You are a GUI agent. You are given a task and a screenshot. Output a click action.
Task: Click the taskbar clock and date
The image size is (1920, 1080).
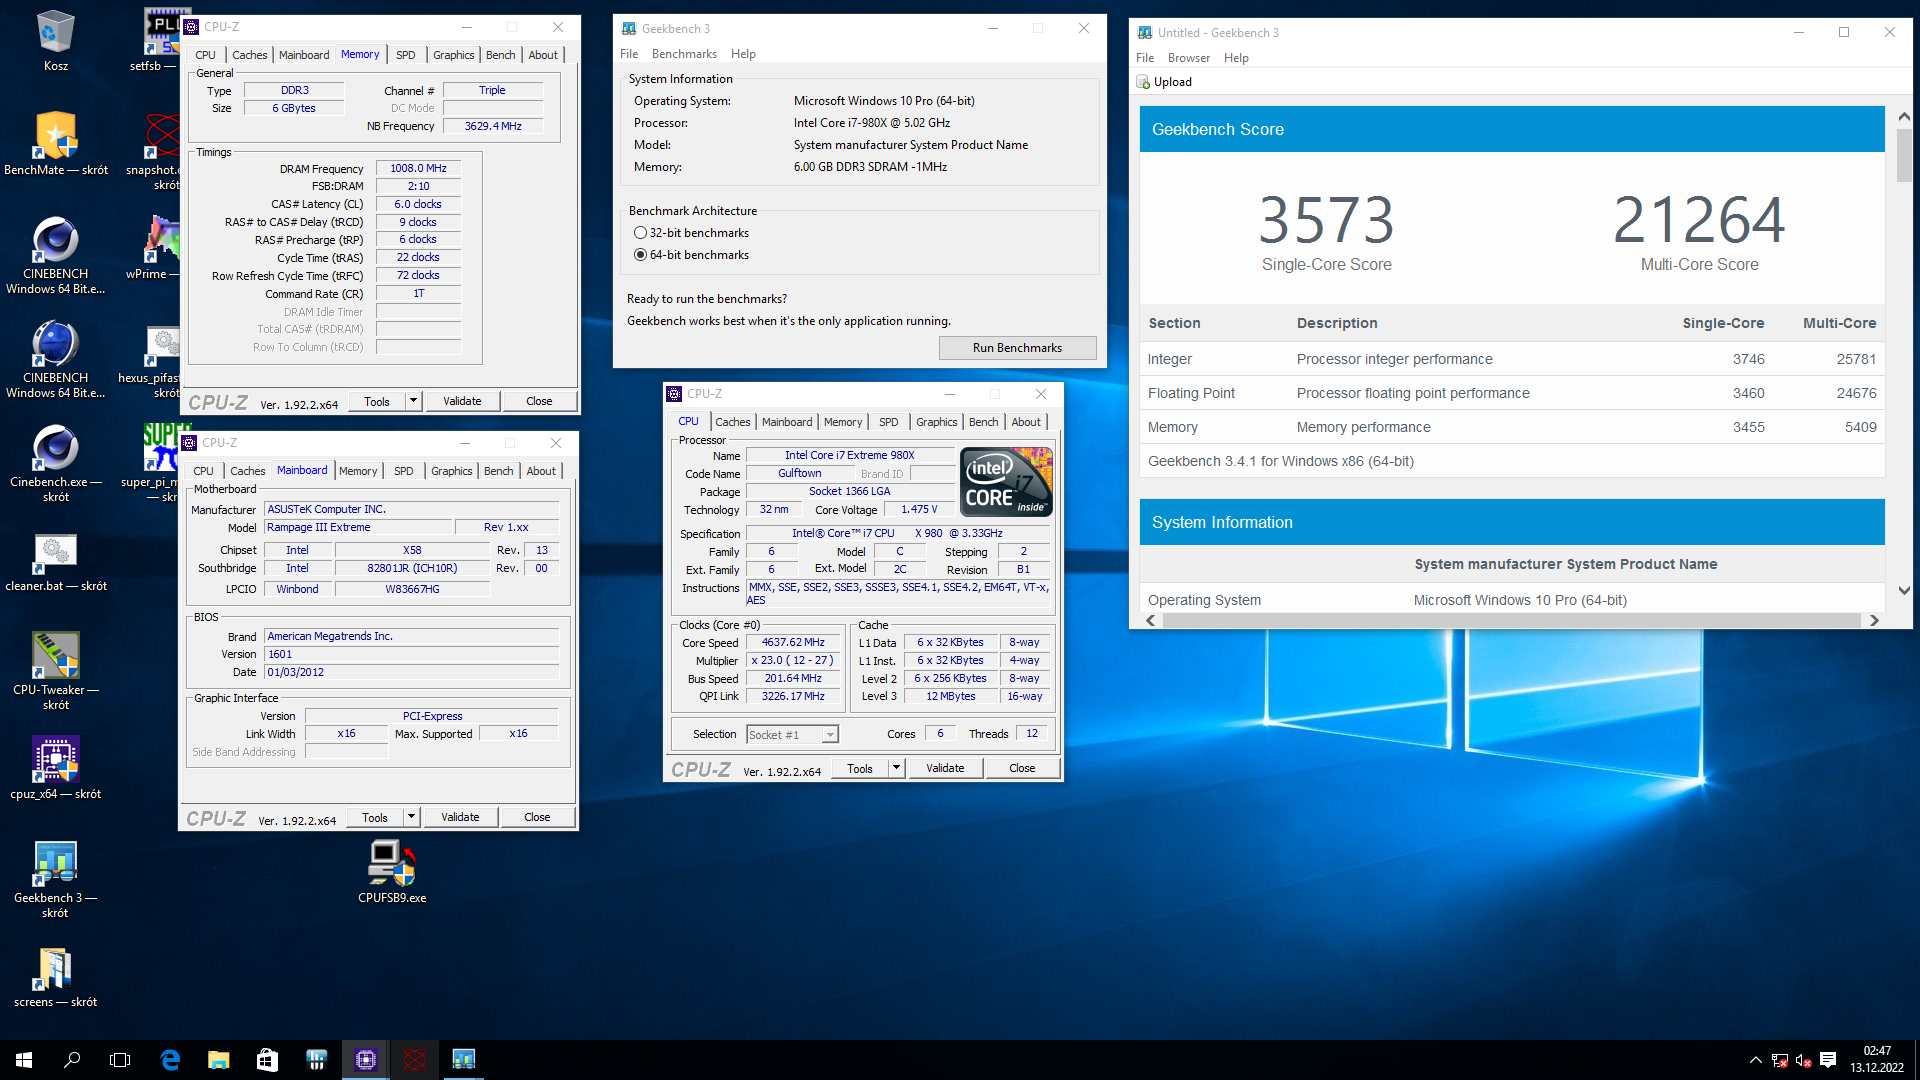pyautogui.click(x=1877, y=1060)
